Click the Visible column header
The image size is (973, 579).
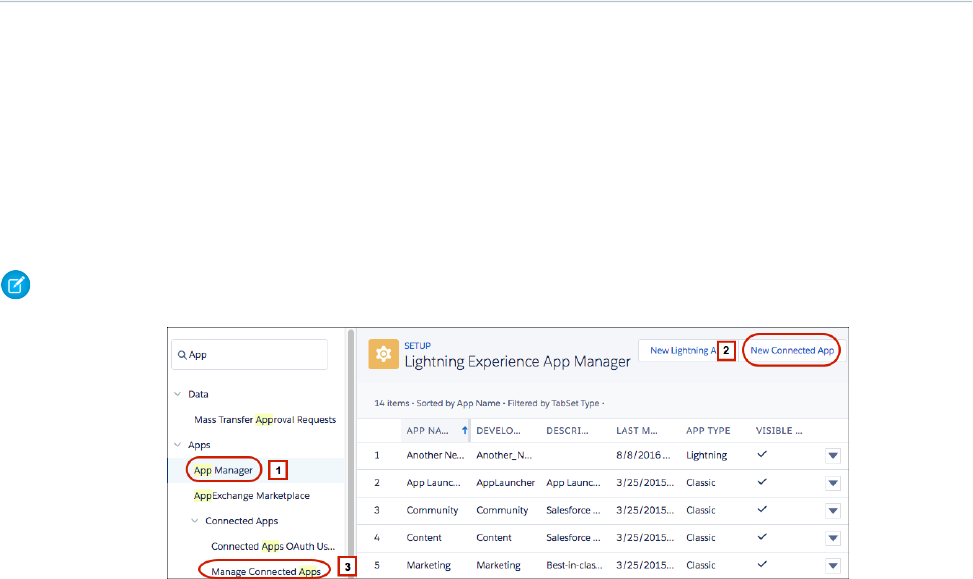pyautogui.click(x=779, y=431)
